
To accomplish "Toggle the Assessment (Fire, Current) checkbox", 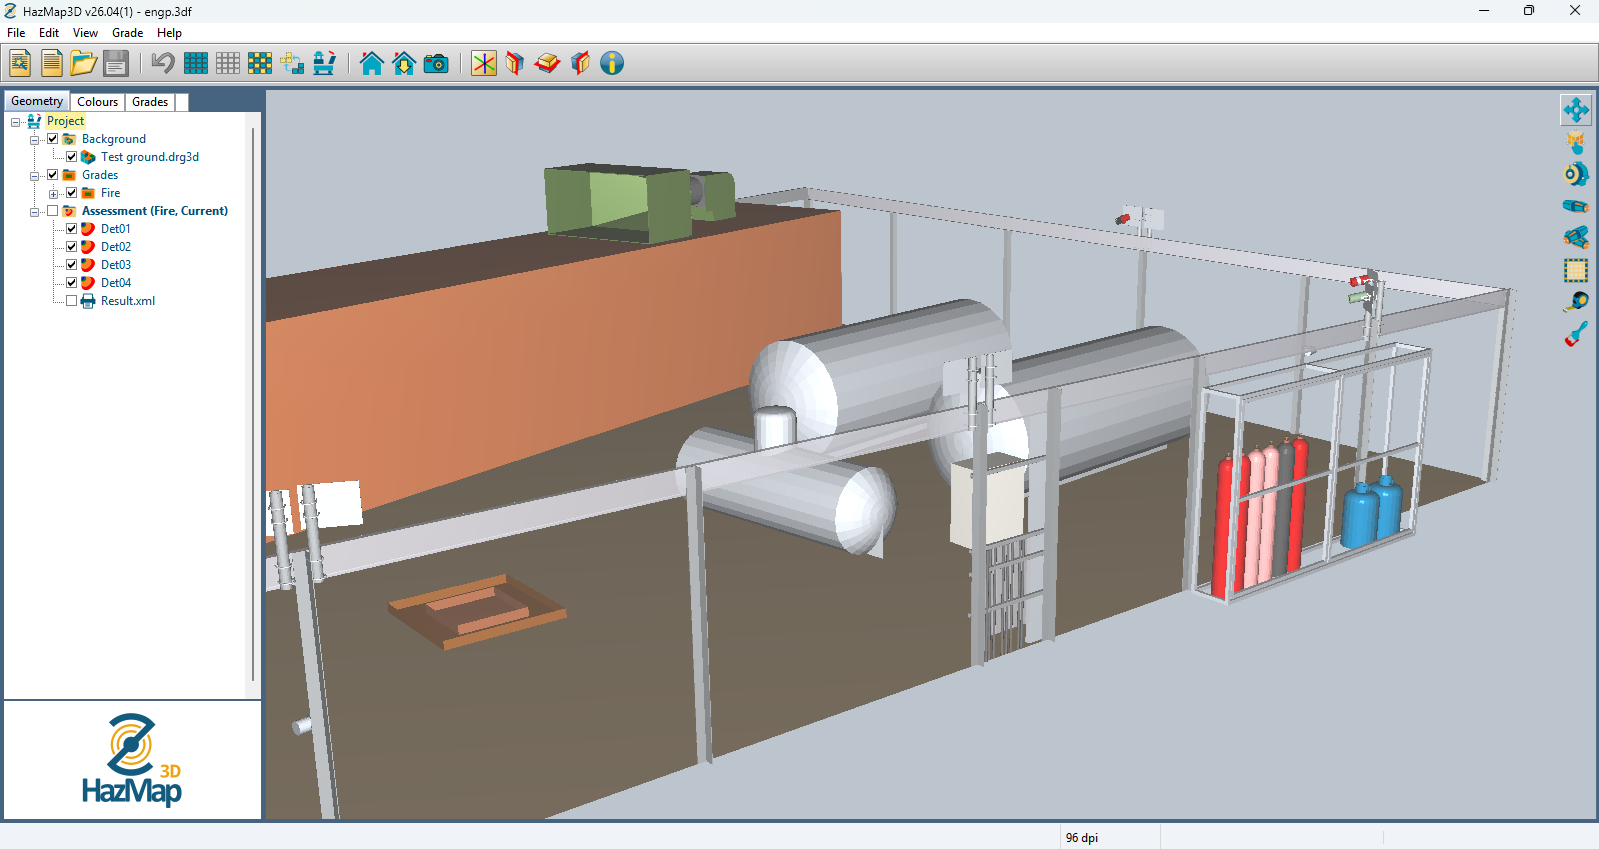I will pyautogui.click(x=53, y=211).
